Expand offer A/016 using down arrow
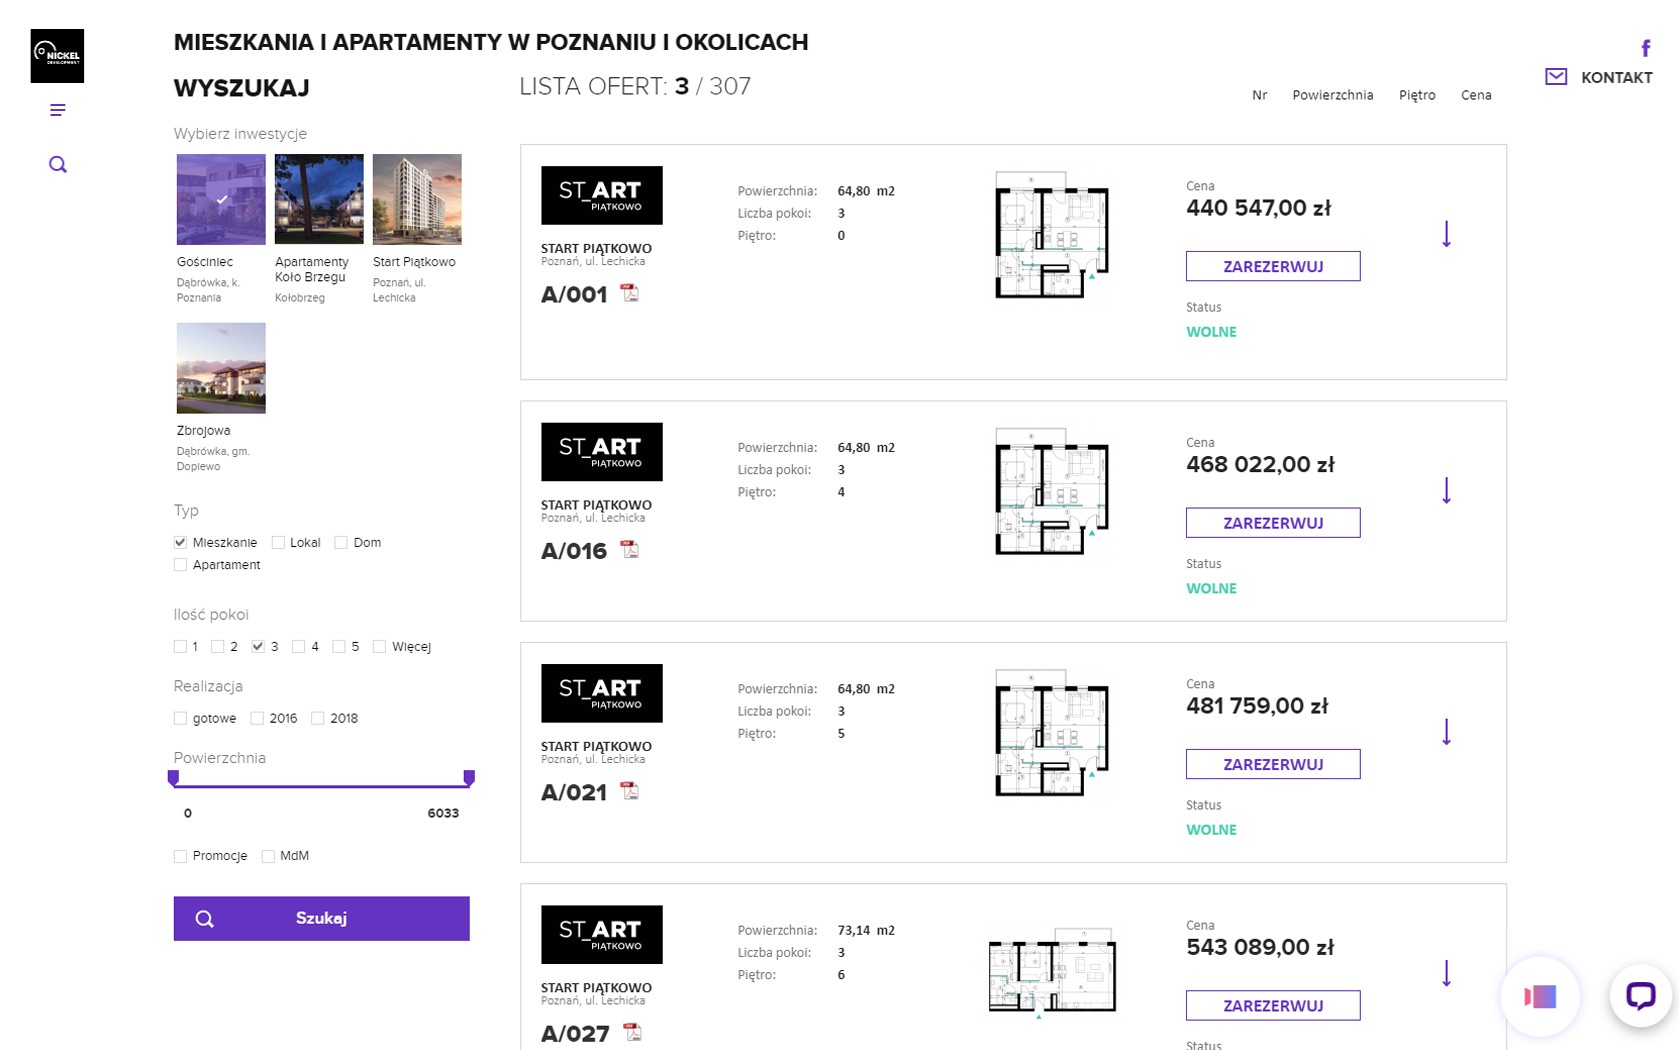This screenshot has height=1050, width=1680. [1446, 491]
